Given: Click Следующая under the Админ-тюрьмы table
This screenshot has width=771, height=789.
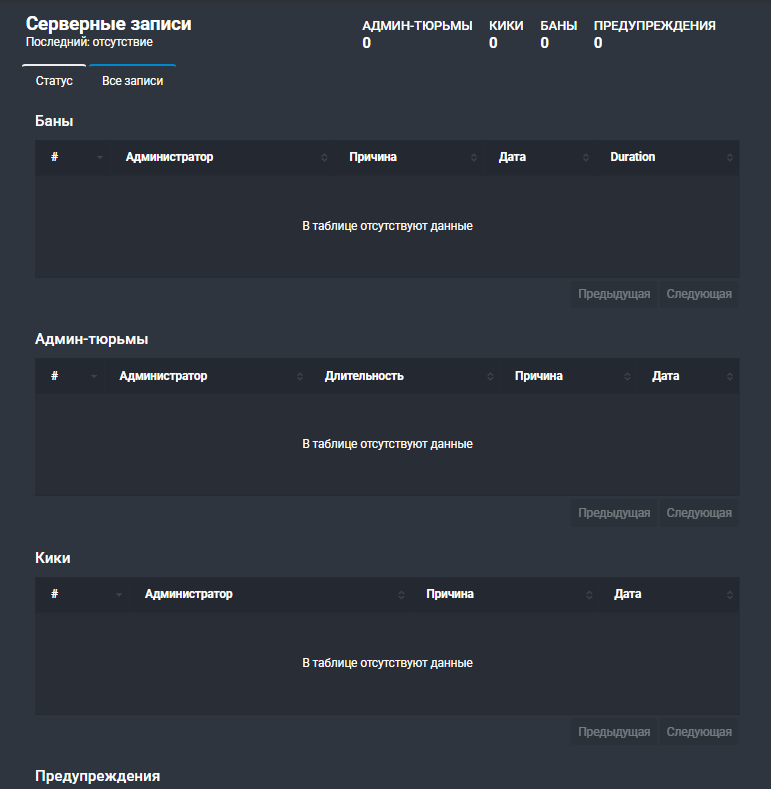Looking at the screenshot, I should pyautogui.click(x=699, y=513).
